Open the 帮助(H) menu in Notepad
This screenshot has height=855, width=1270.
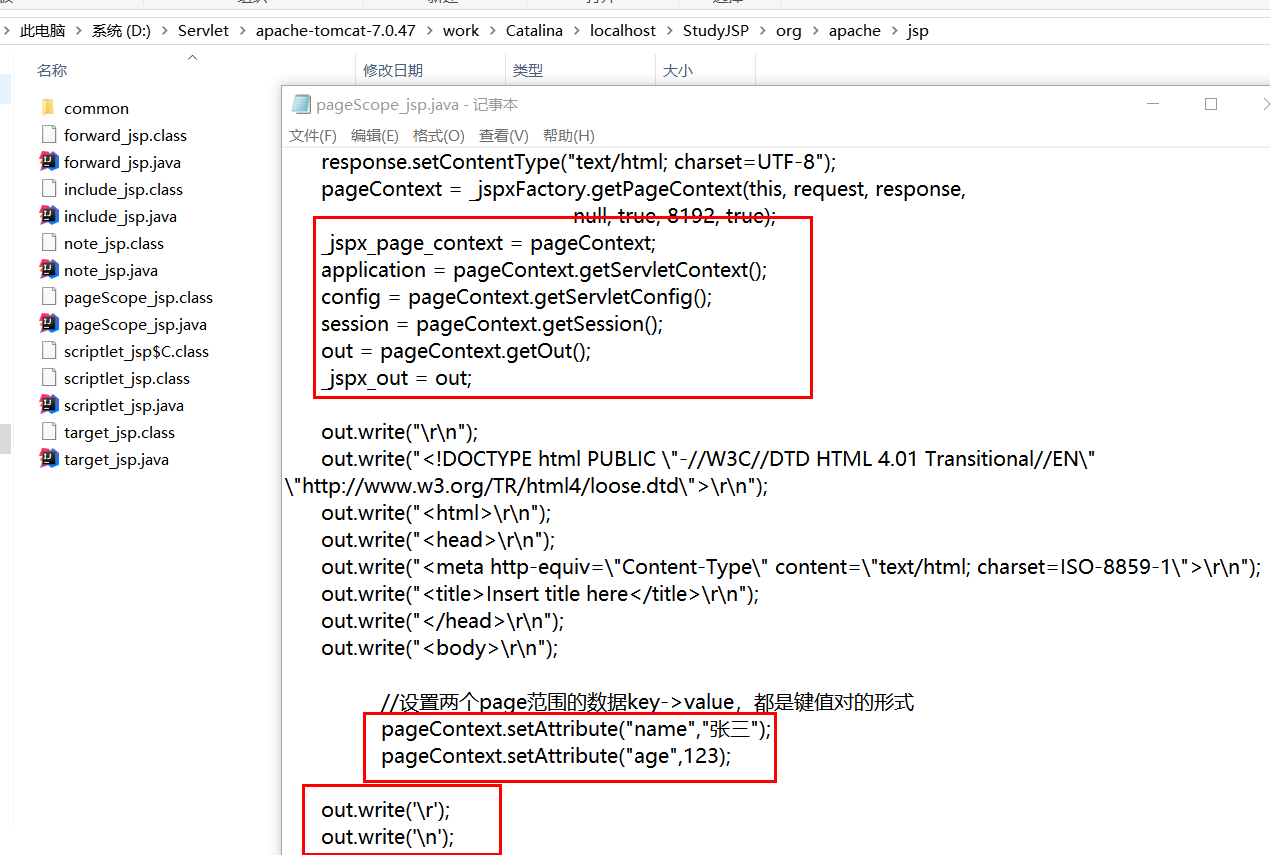point(569,136)
